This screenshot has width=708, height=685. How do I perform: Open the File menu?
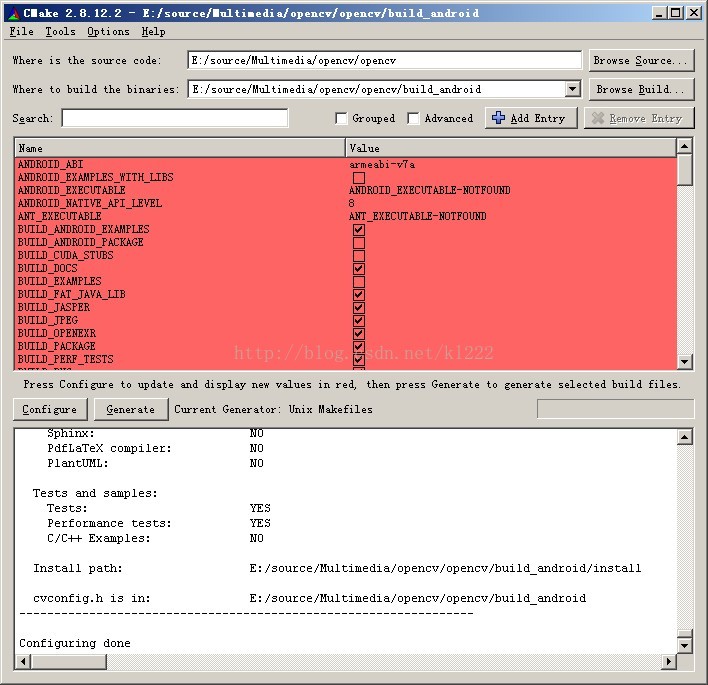[22, 32]
